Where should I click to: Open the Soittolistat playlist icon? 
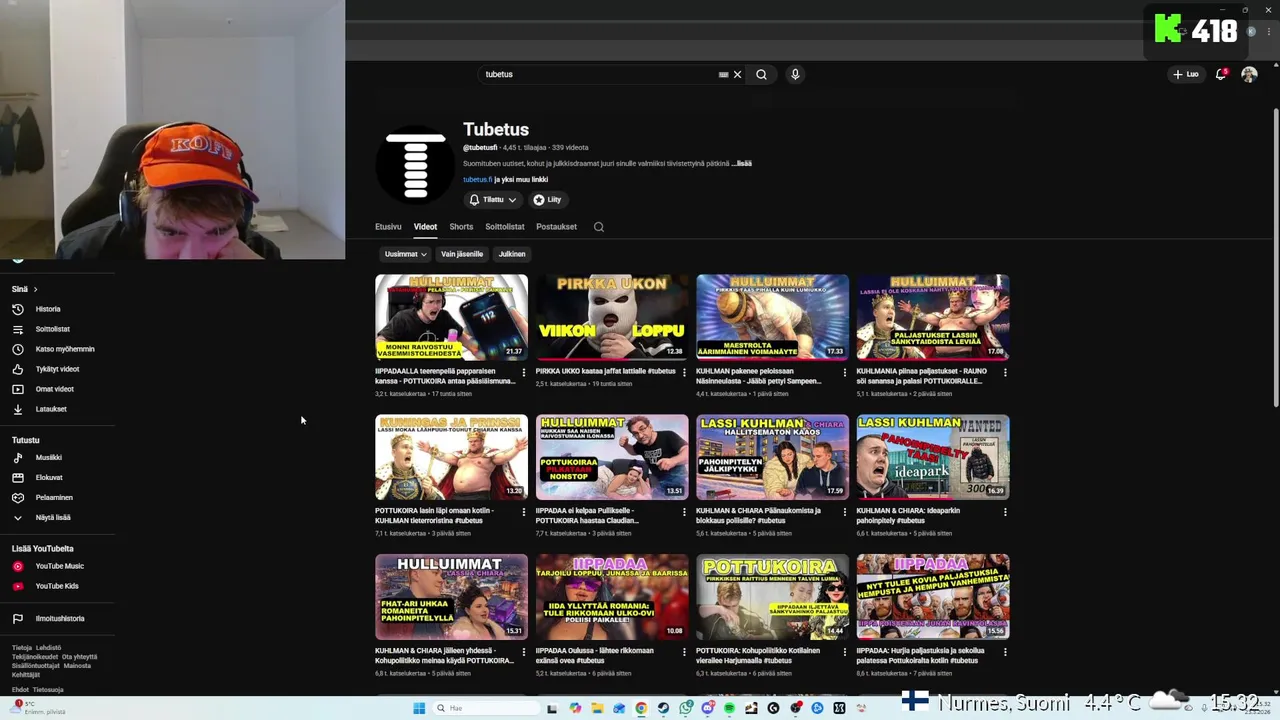tap(17, 329)
